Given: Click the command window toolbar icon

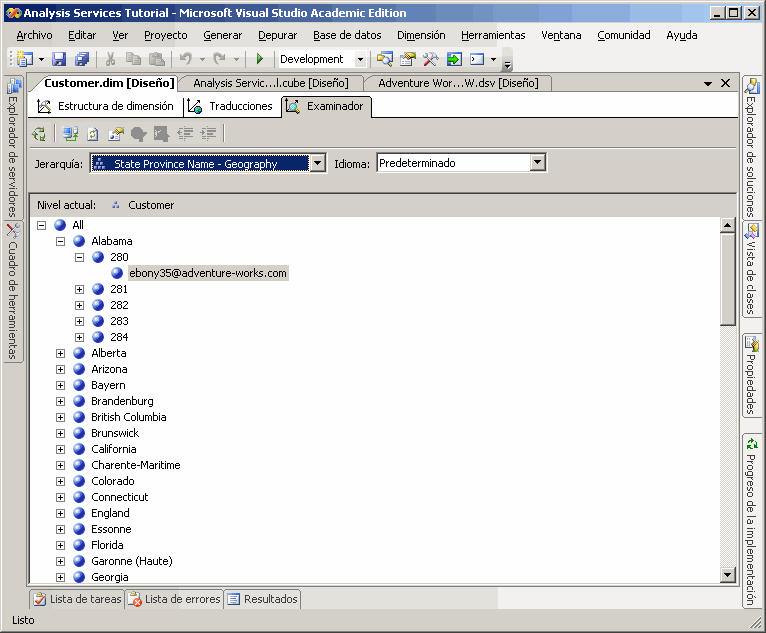Looking at the screenshot, I should click(477, 60).
